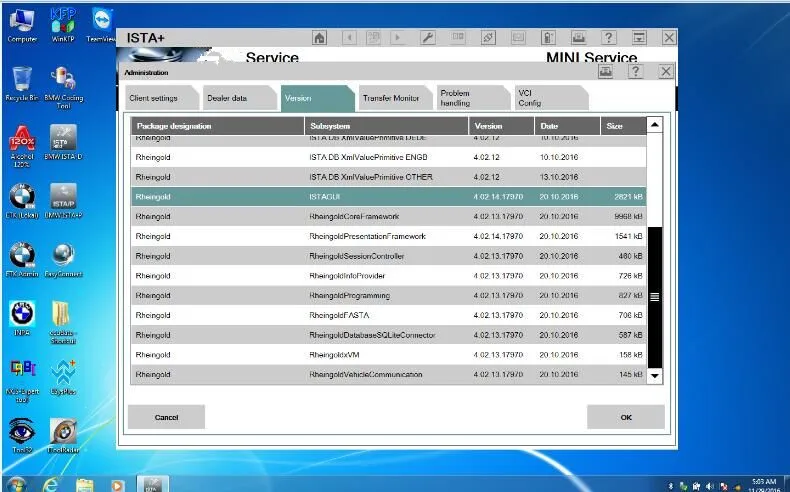The image size is (790, 492).
Task: Open help icon in Administration dialog
Action: [636, 72]
